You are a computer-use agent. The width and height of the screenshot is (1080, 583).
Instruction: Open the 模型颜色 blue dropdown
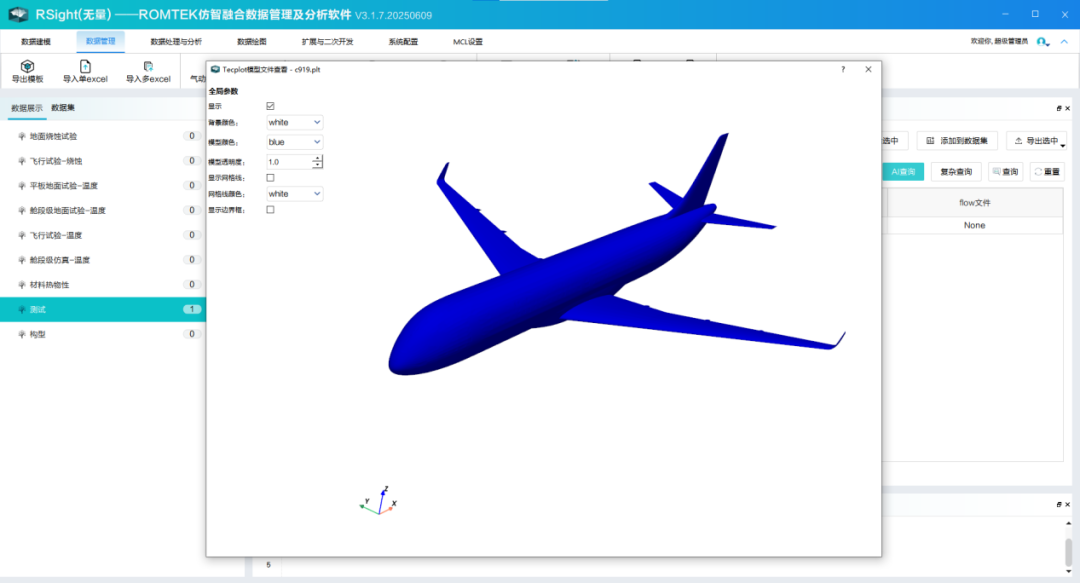click(x=295, y=142)
